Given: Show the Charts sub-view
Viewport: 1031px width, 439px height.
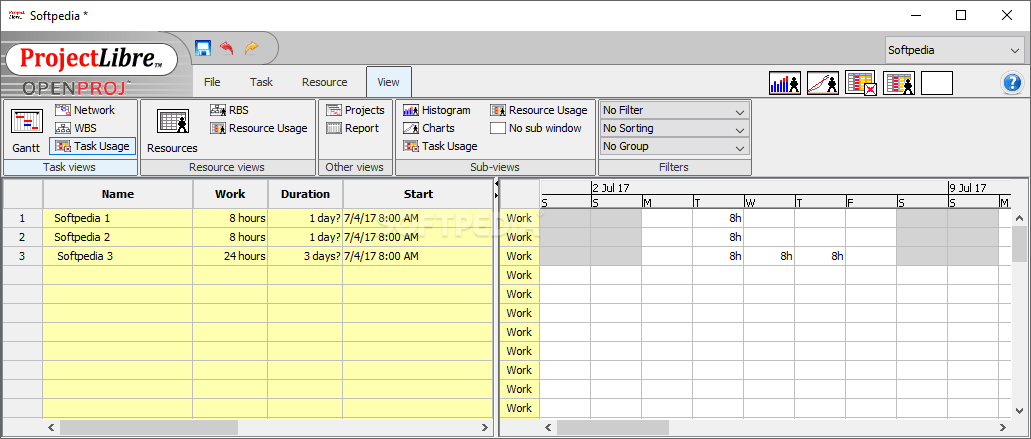Looking at the screenshot, I should (429, 128).
